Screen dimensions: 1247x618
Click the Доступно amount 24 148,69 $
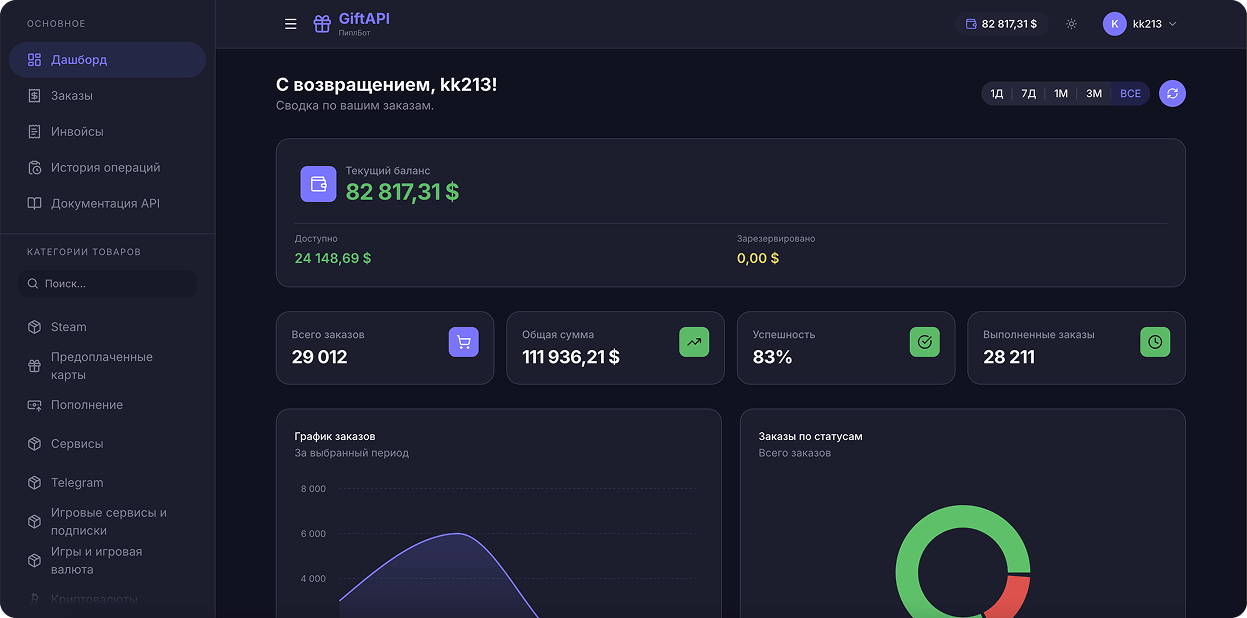(x=333, y=258)
